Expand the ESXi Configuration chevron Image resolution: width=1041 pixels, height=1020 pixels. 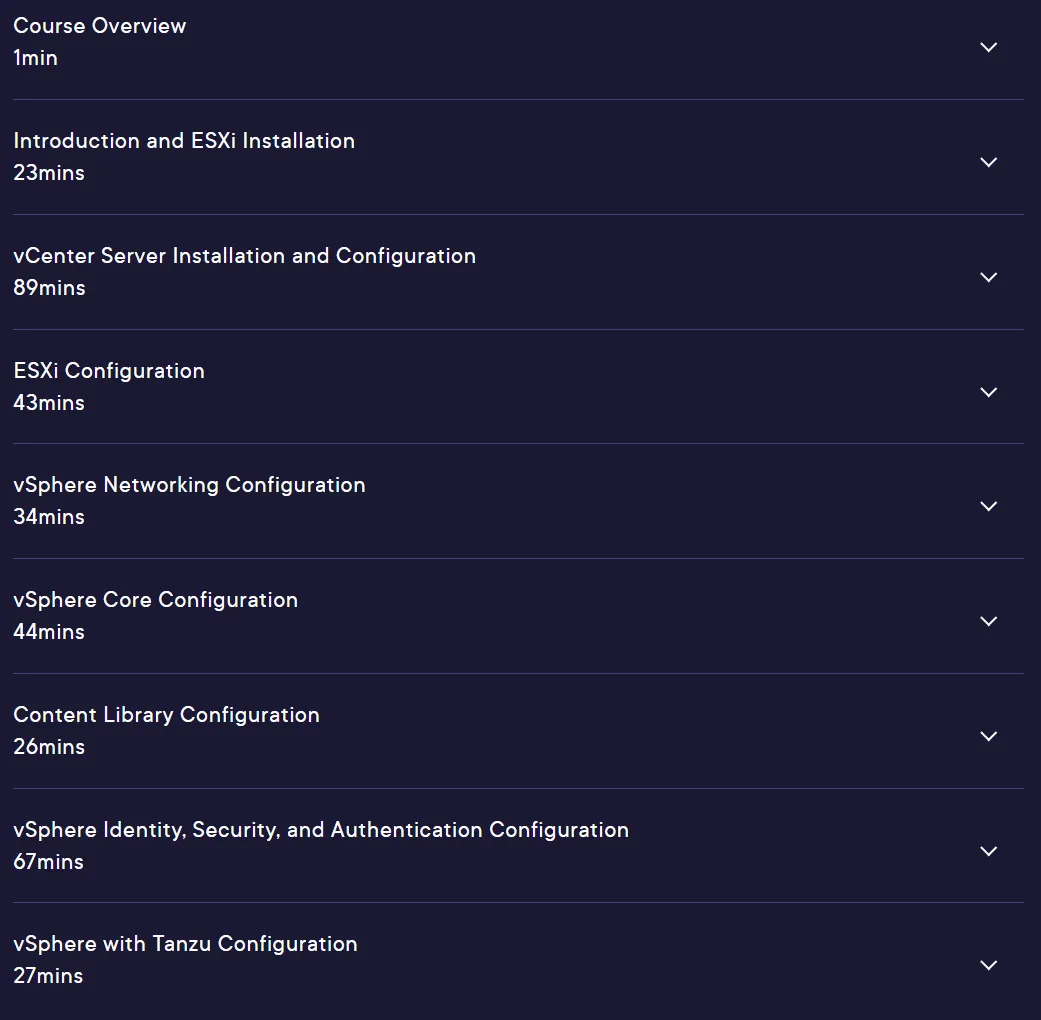pos(989,392)
